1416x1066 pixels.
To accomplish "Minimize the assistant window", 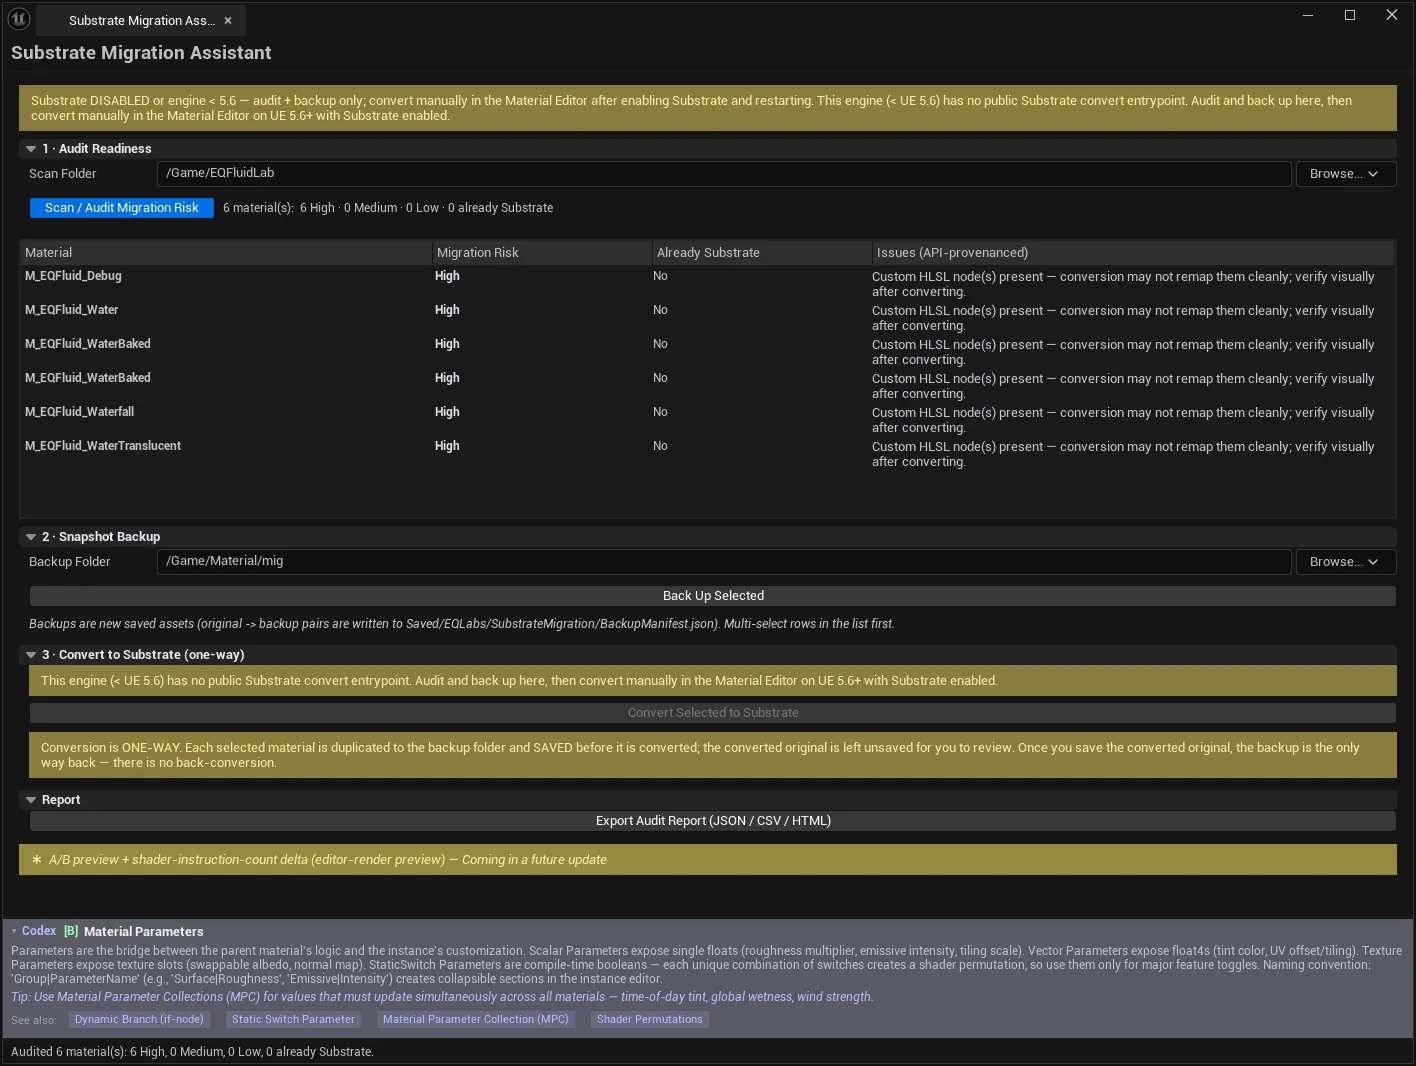I will pyautogui.click(x=1308, y=15).
